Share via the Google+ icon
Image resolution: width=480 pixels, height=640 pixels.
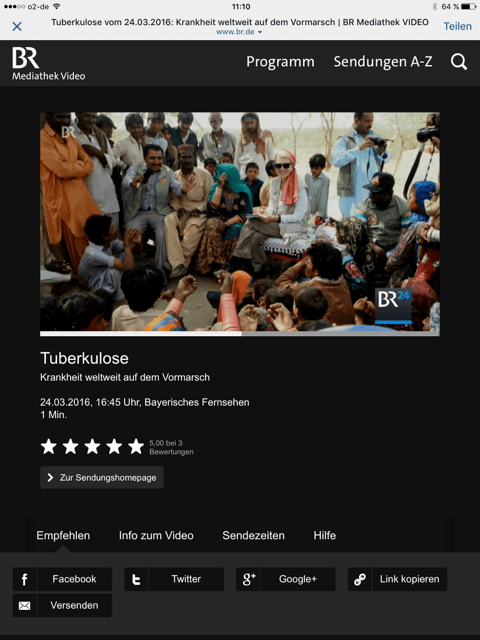tap(248, 579)
